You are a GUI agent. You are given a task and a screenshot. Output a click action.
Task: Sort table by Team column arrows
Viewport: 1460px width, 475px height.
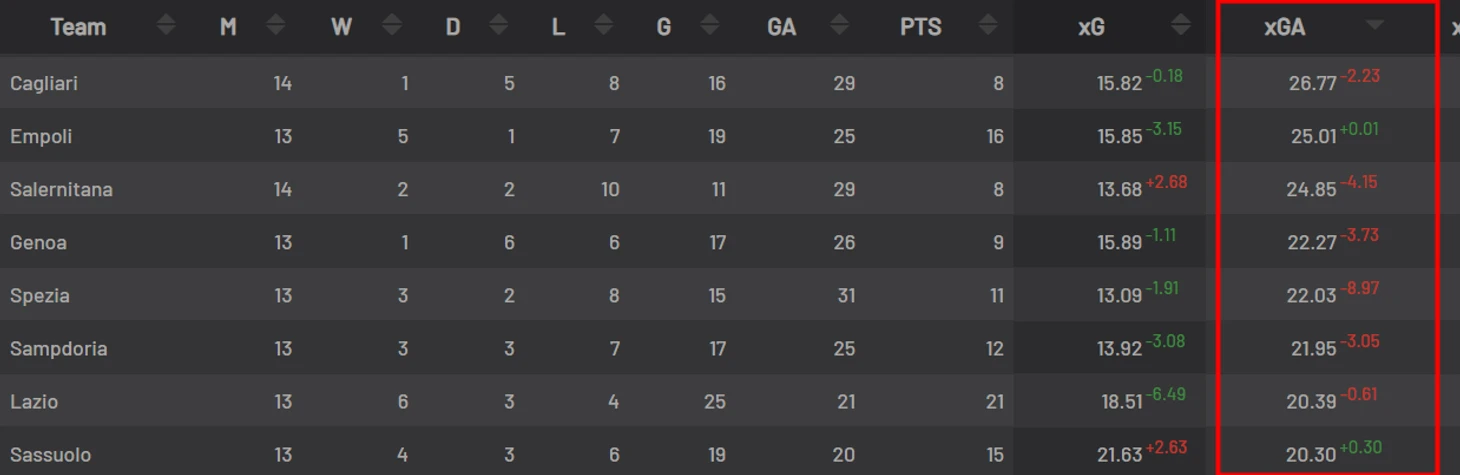(x=167, y=26)
